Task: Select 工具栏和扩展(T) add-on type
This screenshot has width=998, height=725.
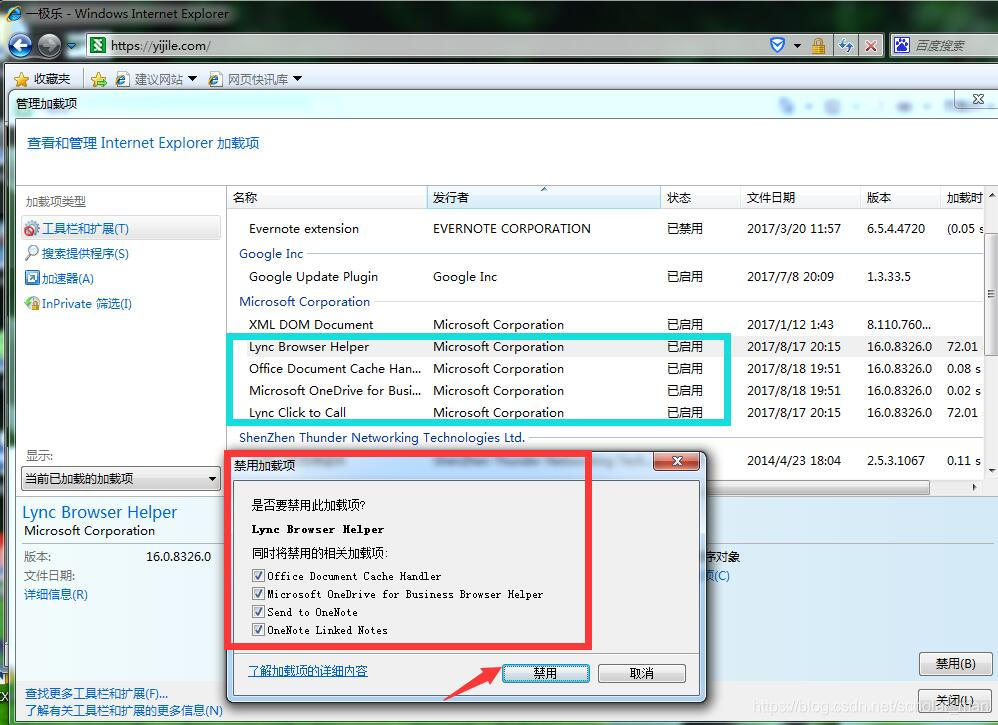Action: coord(121,228)
